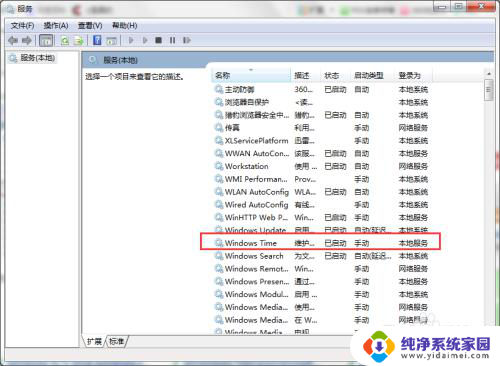Click the Restart Service toolbar icon

tap(187, 40)
